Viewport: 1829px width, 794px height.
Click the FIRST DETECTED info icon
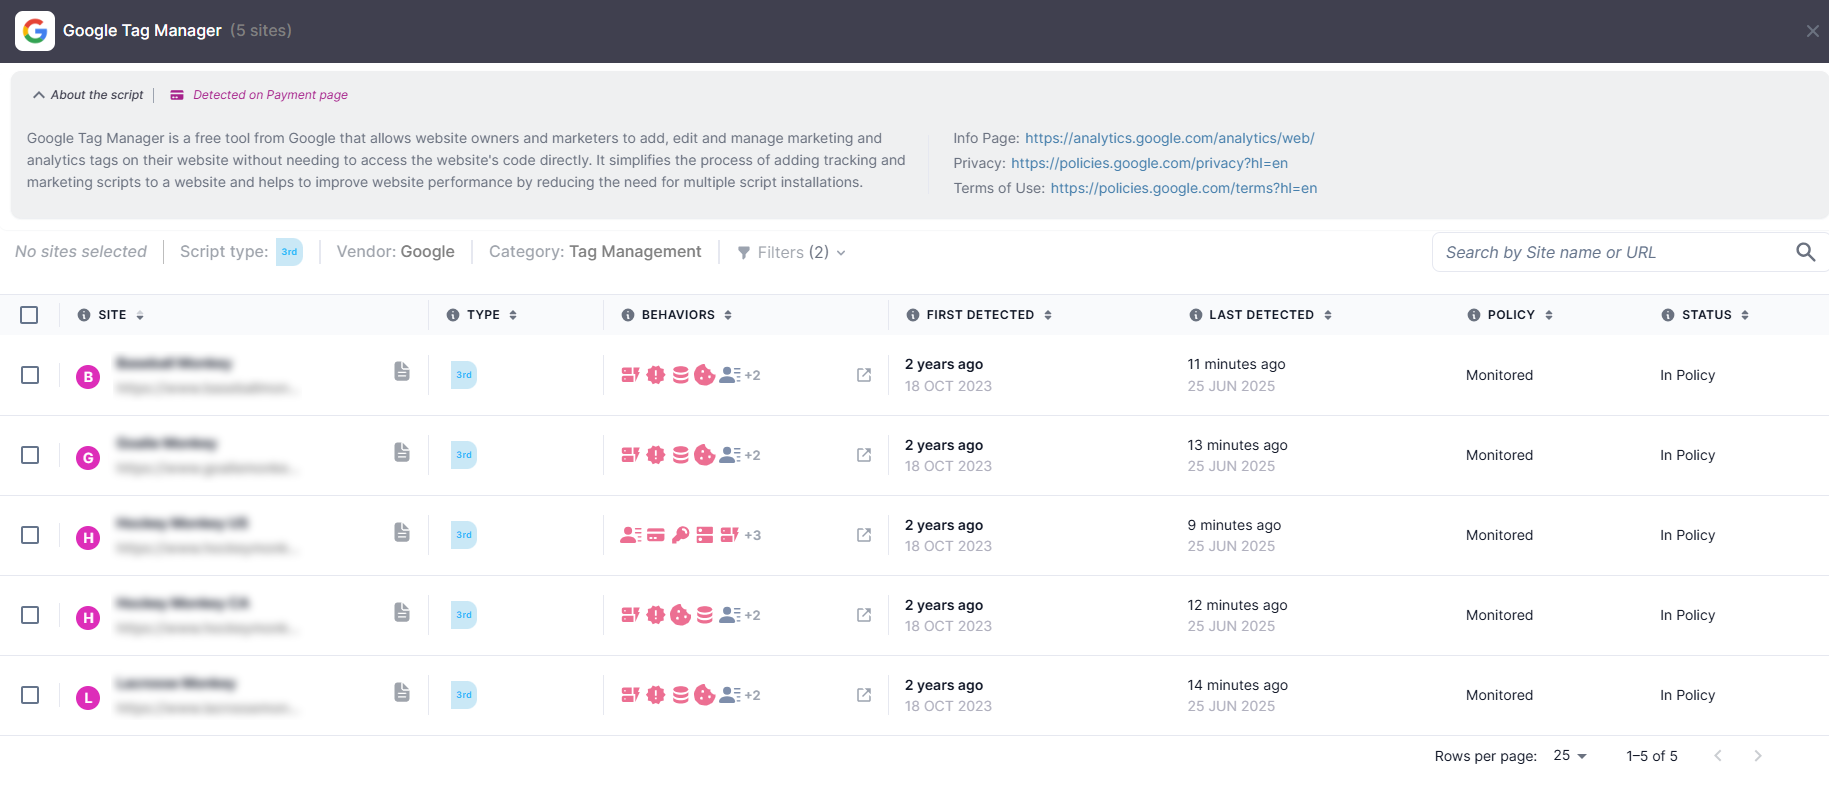[913, 315]
